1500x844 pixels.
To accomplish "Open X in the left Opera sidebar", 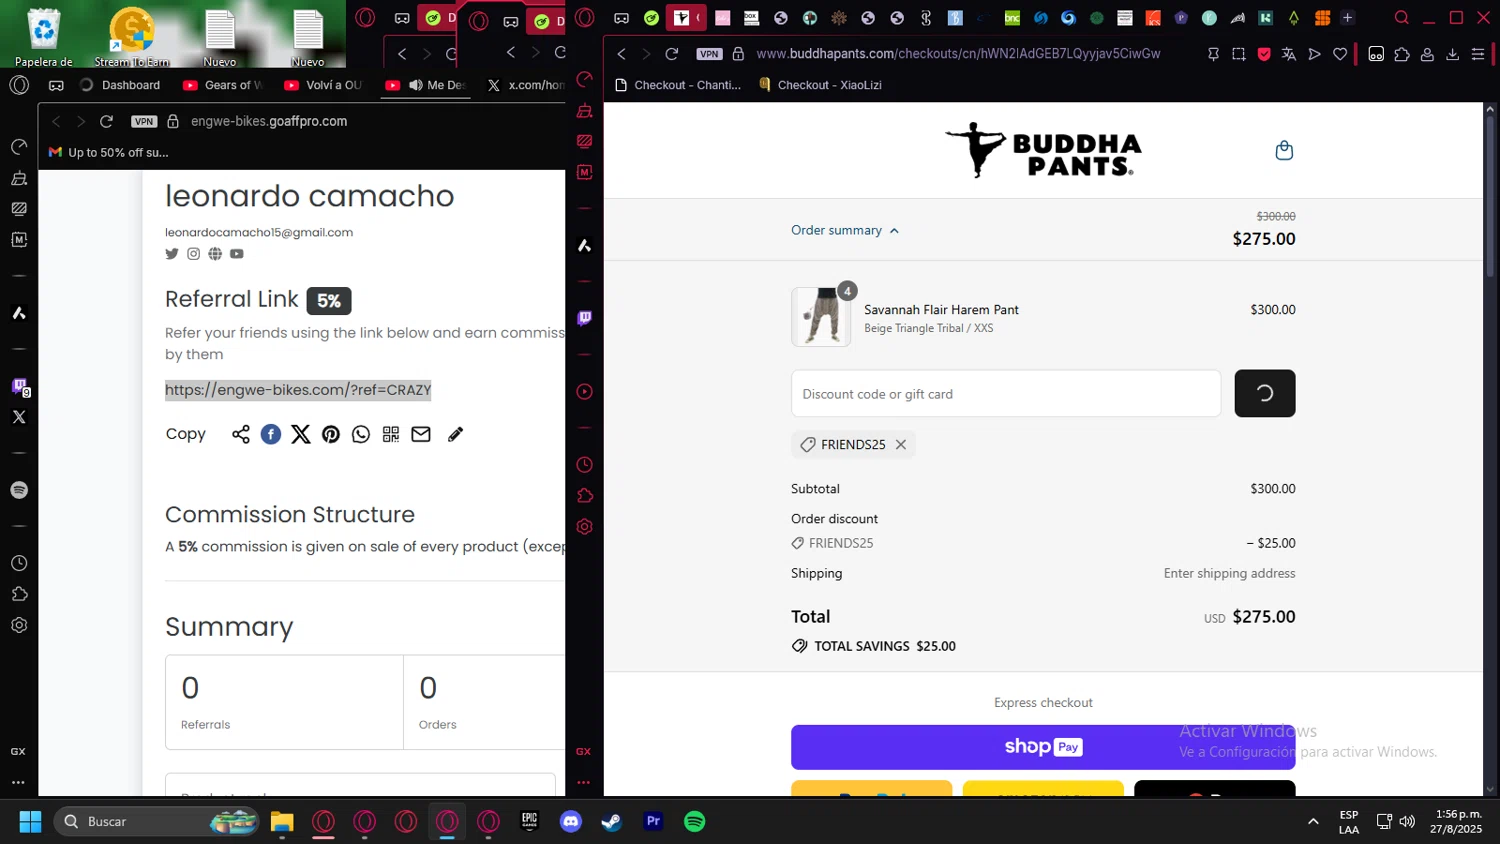I will 19,417.
